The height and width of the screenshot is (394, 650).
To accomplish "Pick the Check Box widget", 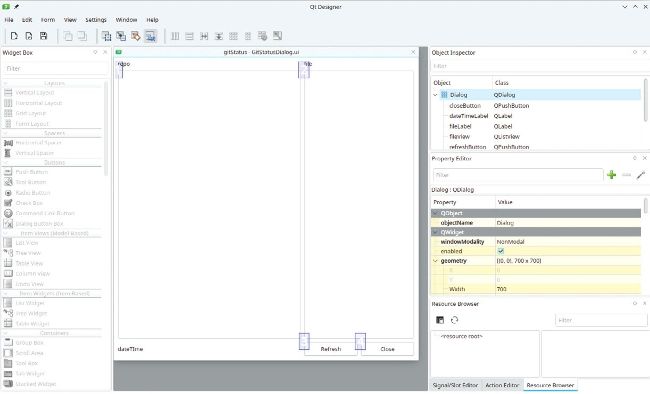I will 29,203.
